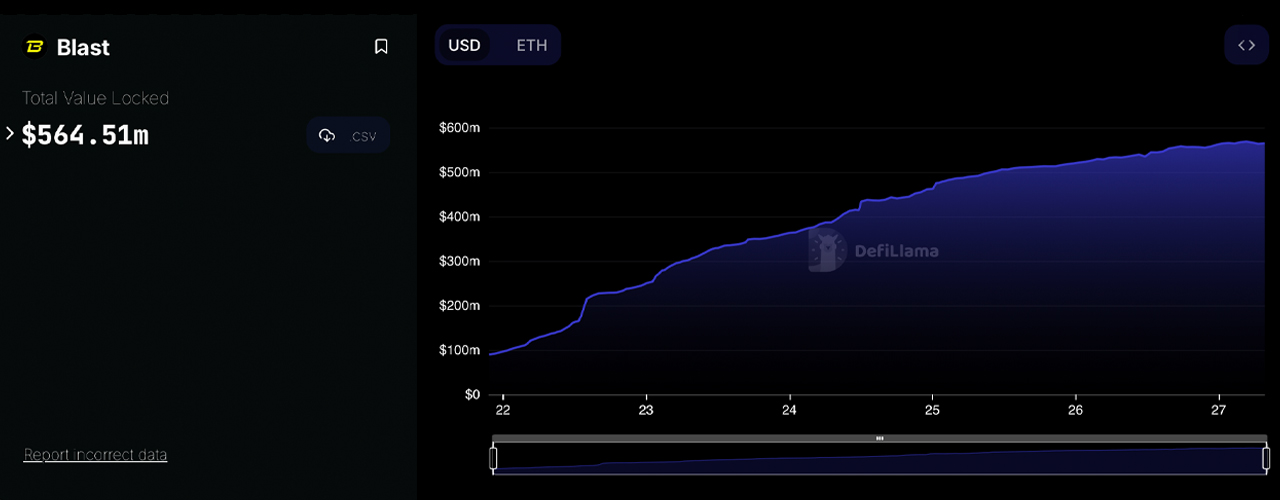Switch chart denomination to ETH

coord(531,45)
